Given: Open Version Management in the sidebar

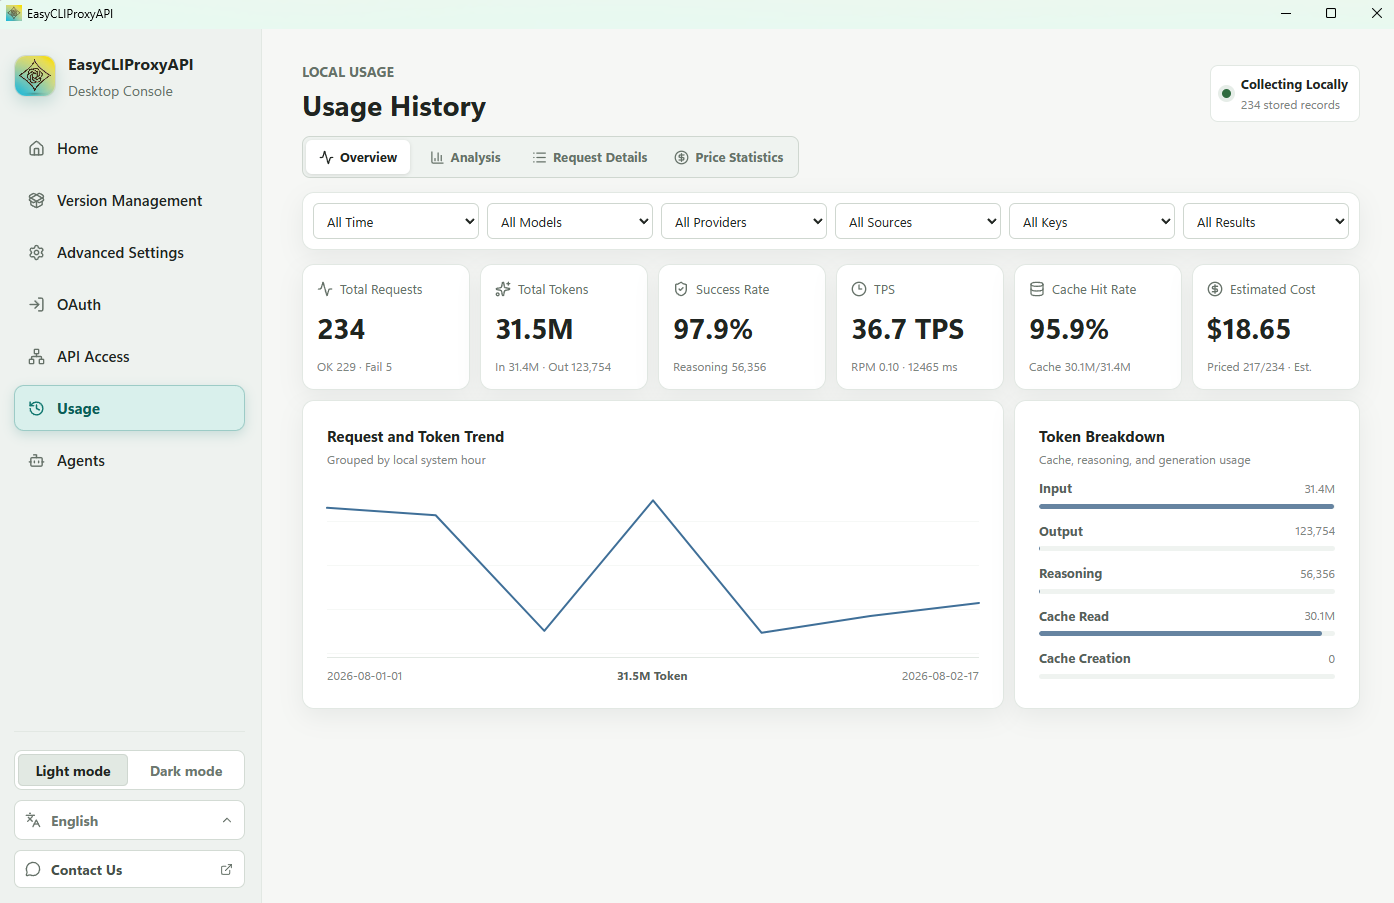Looking at the screenshot, I should pyautogui.click(x=129, y=200).
